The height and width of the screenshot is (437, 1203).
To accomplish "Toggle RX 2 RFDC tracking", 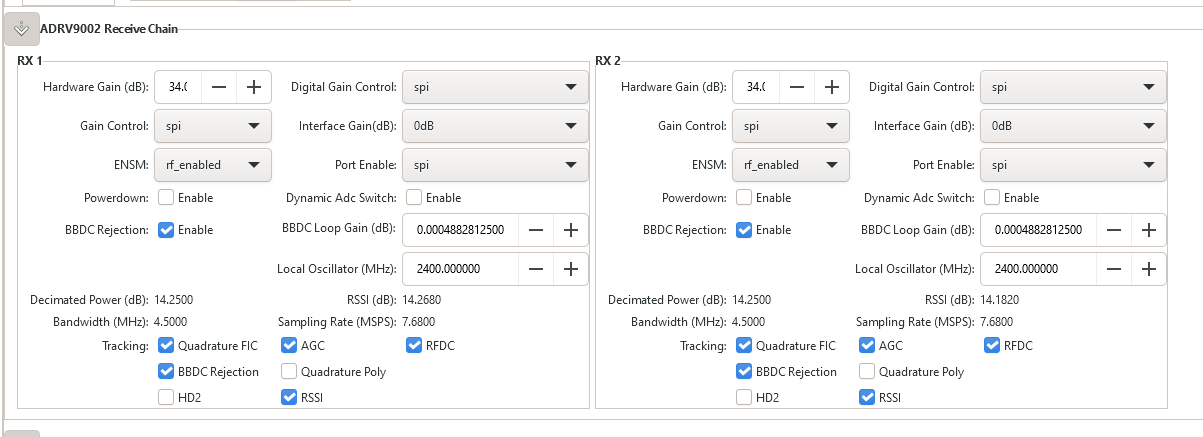I will [992, 346].
